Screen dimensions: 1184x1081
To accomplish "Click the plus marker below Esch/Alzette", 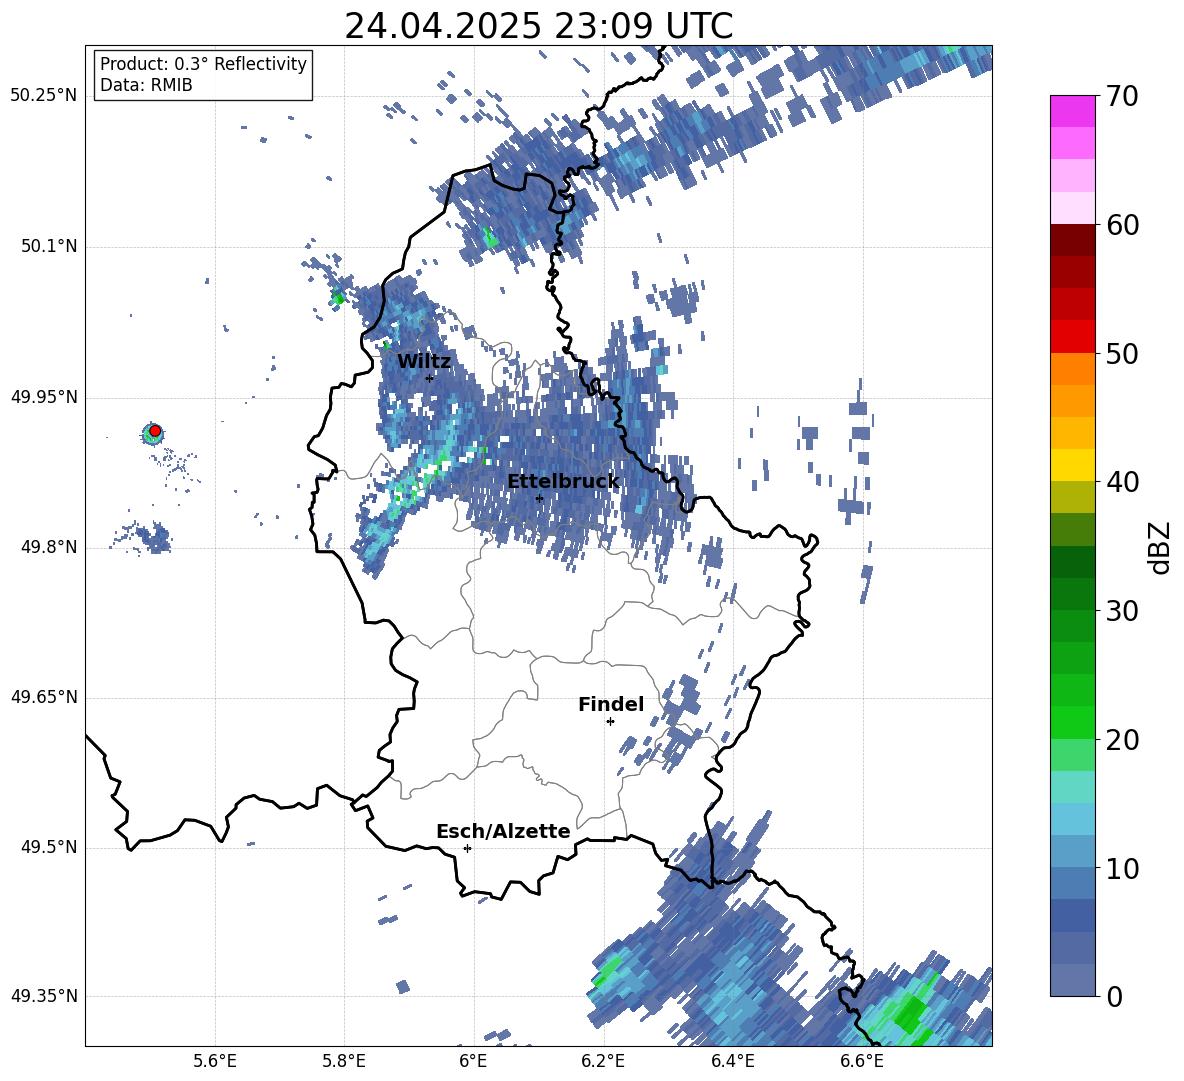I will coord(467,848).
